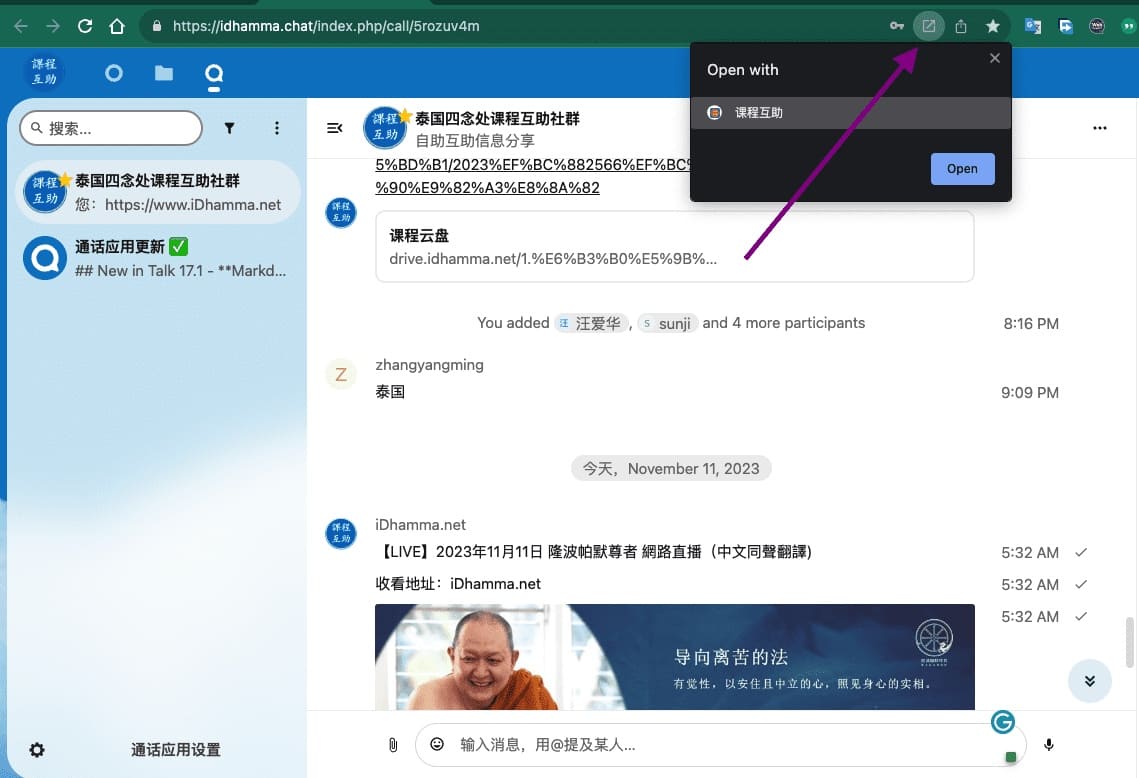Select 通话应用更新 conversation
1139x778 pixels.
[160, 258]
